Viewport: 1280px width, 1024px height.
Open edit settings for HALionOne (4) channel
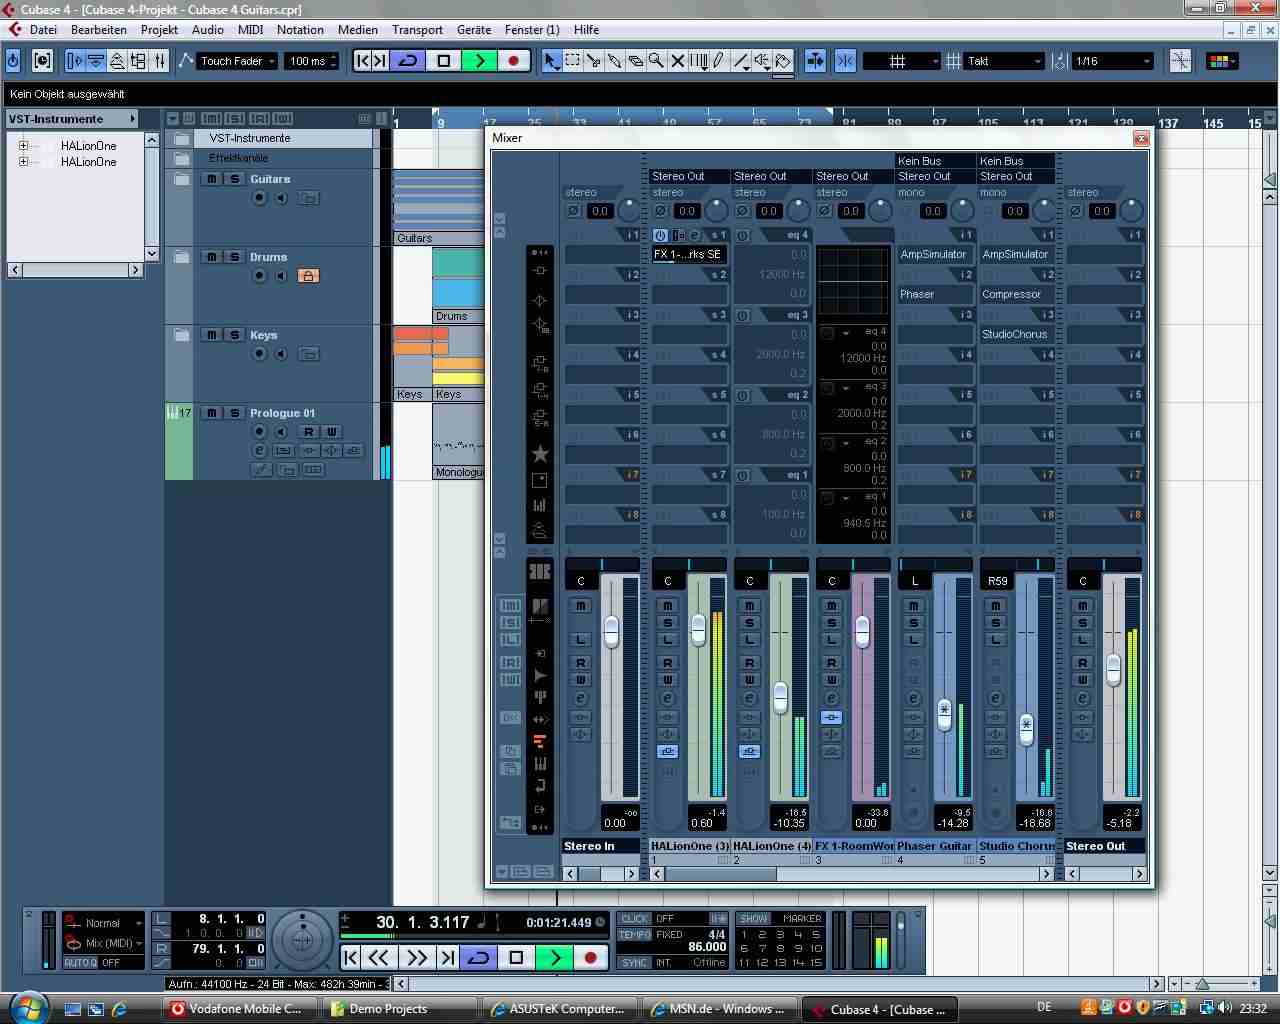click(x=749, y=699)
